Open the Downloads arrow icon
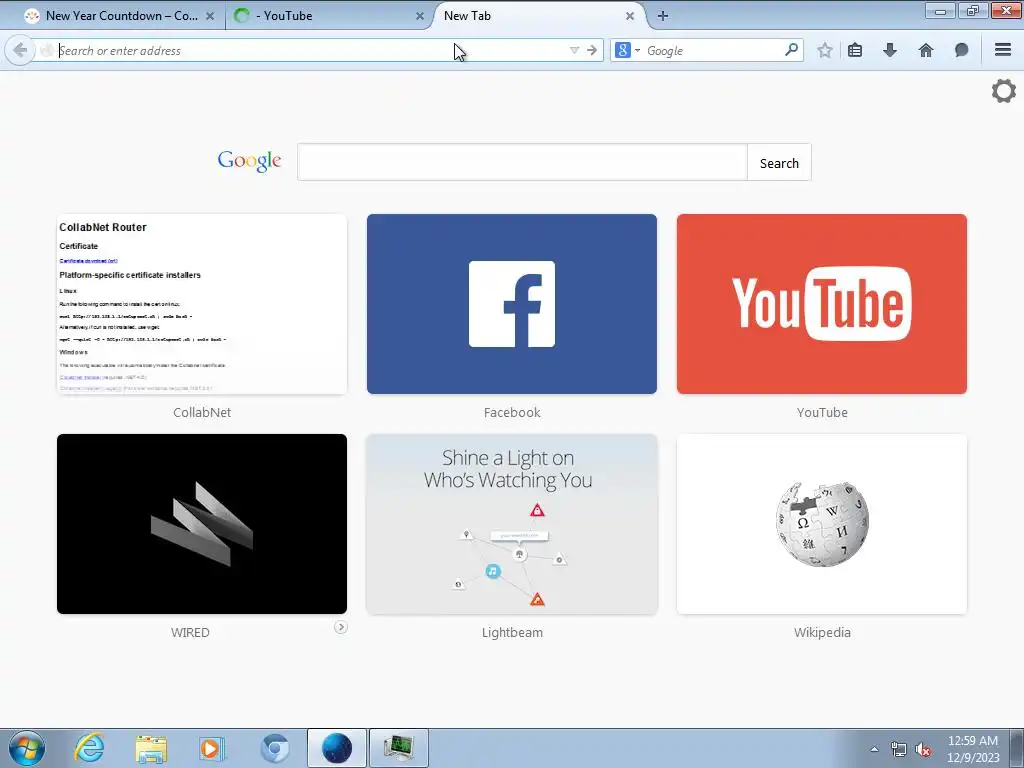1024x768 pixels. [889, 50]
